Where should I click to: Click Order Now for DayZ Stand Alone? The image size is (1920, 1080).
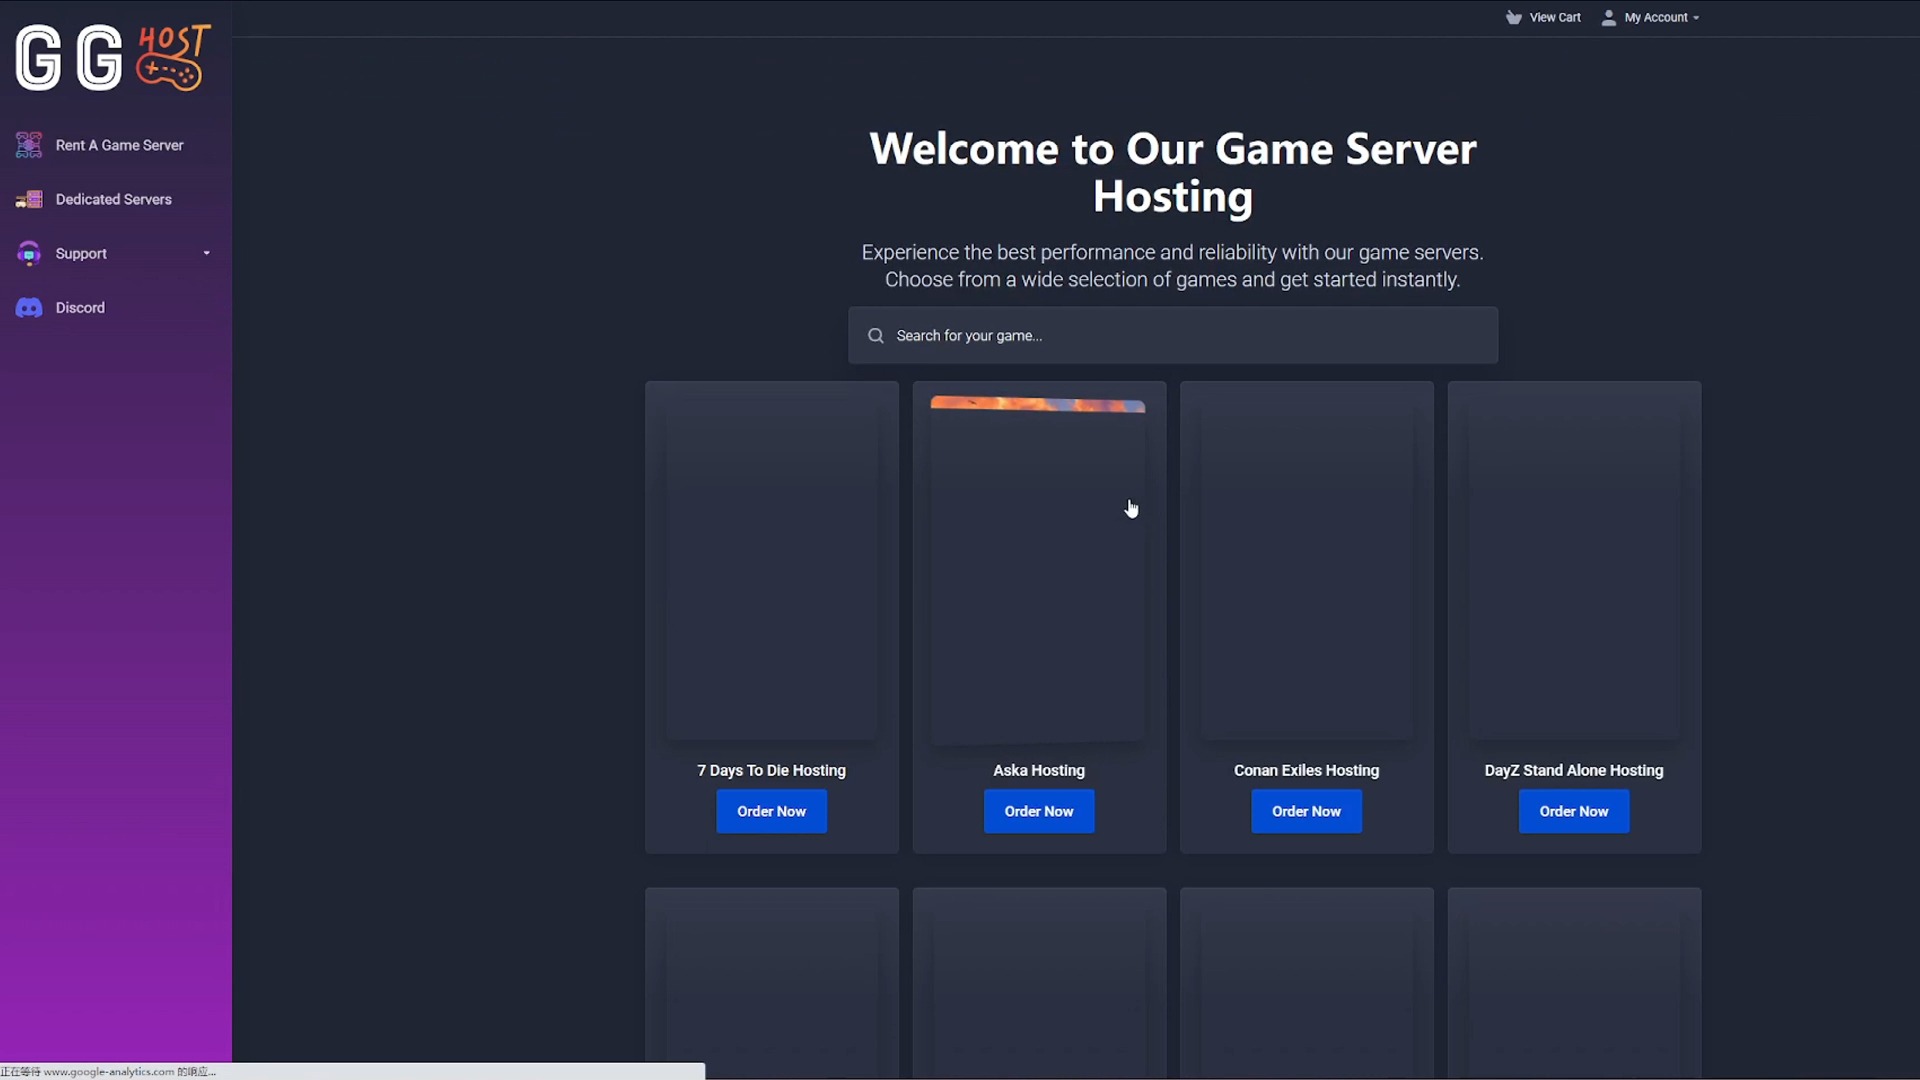click(x=1573, y=811)
